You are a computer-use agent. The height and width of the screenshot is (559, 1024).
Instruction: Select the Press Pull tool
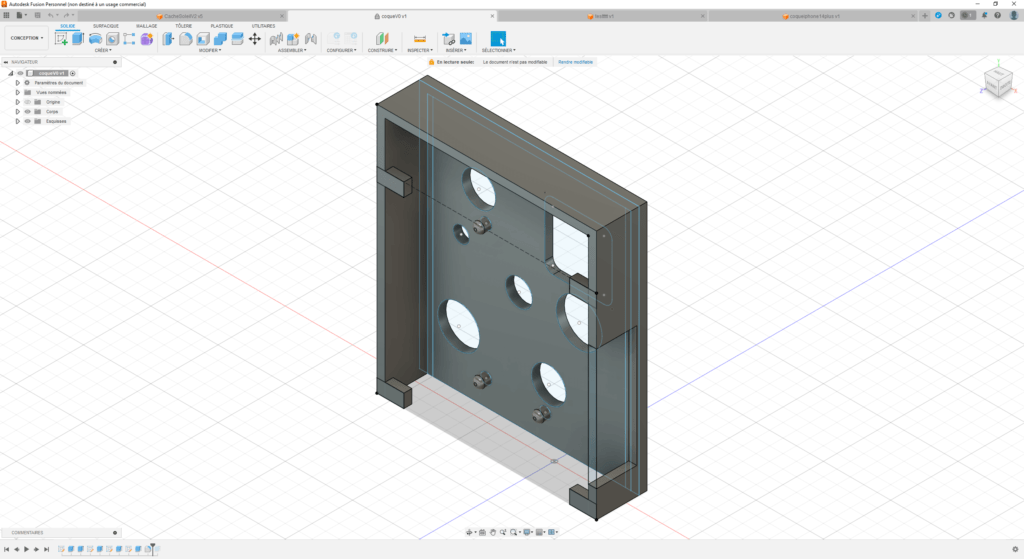(x=168, y=39)
